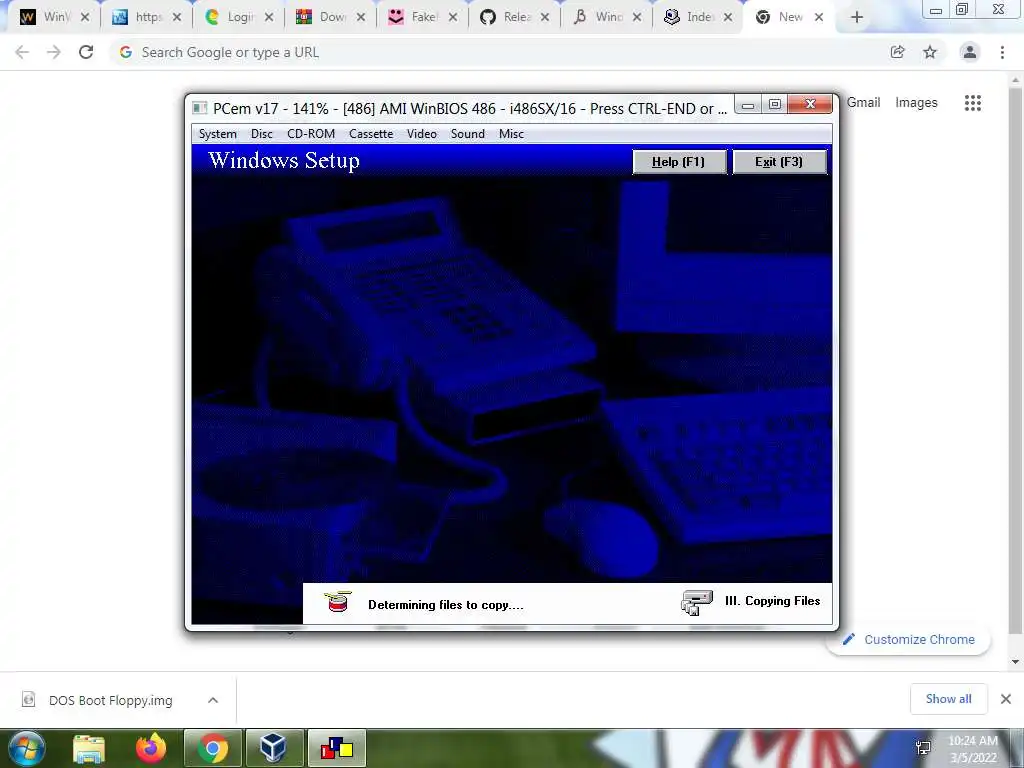
Task: Click the computer icon beside Copying Files
Action: [696, 602]
